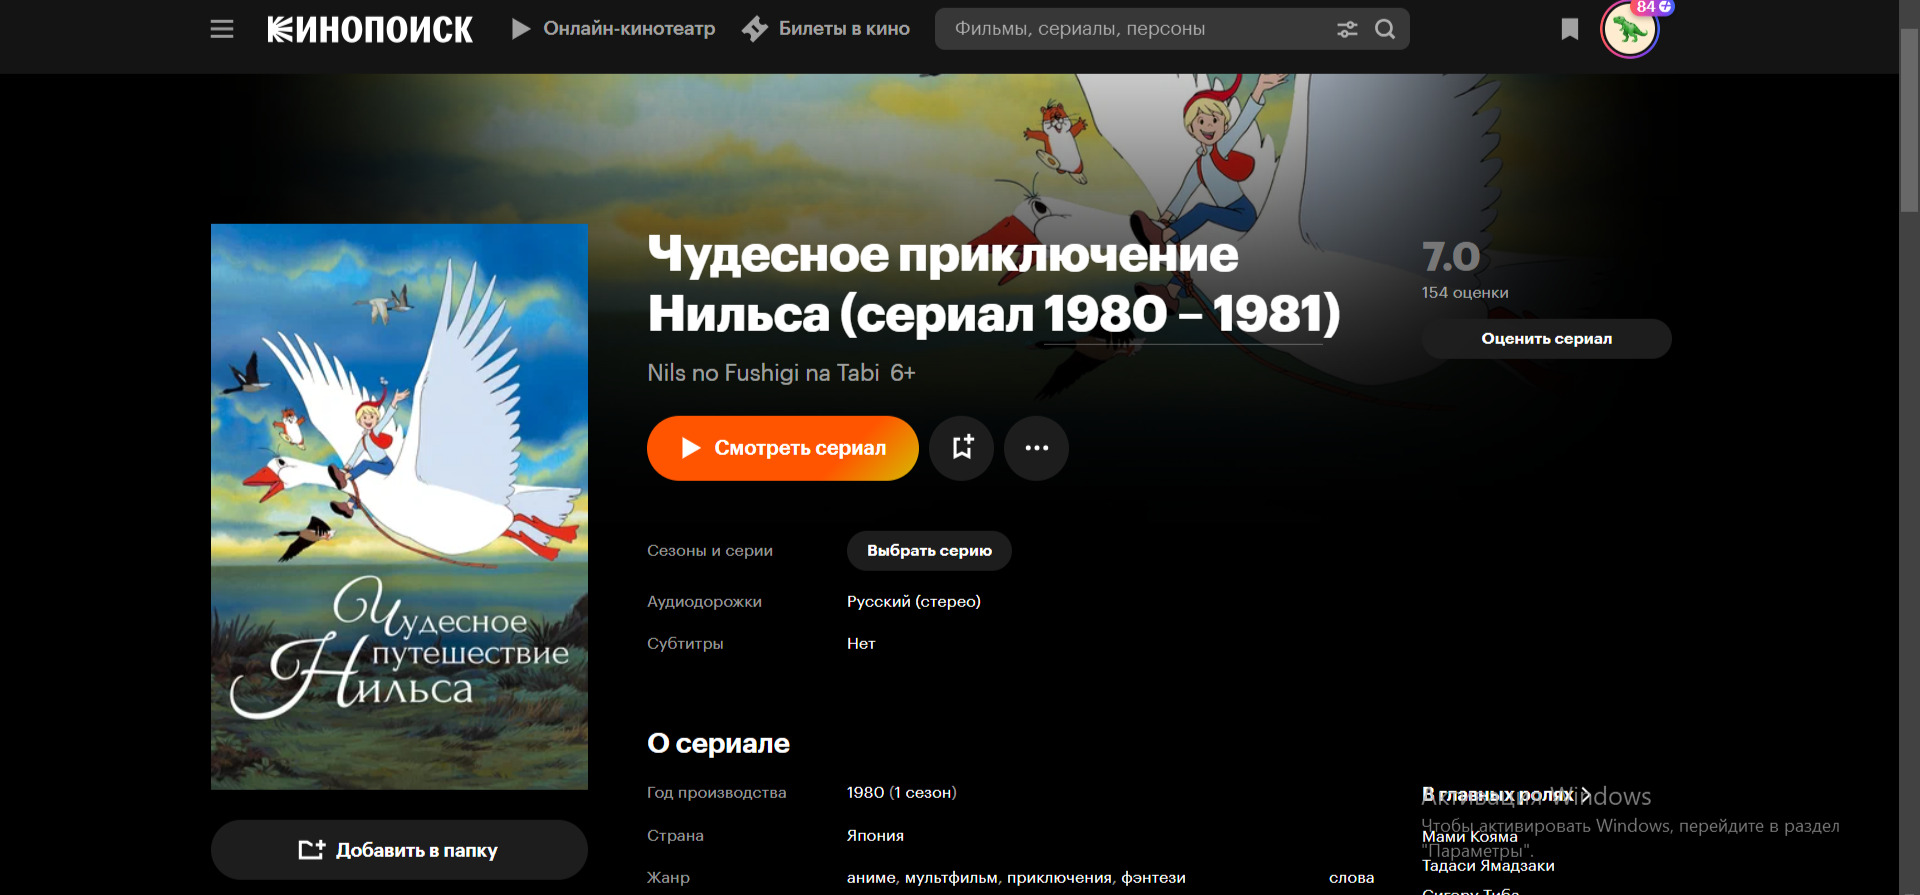1920x895 pixels.
Task: Click the Смотреть сериал button
Action: pyautogui.click(x=783, y=448)
